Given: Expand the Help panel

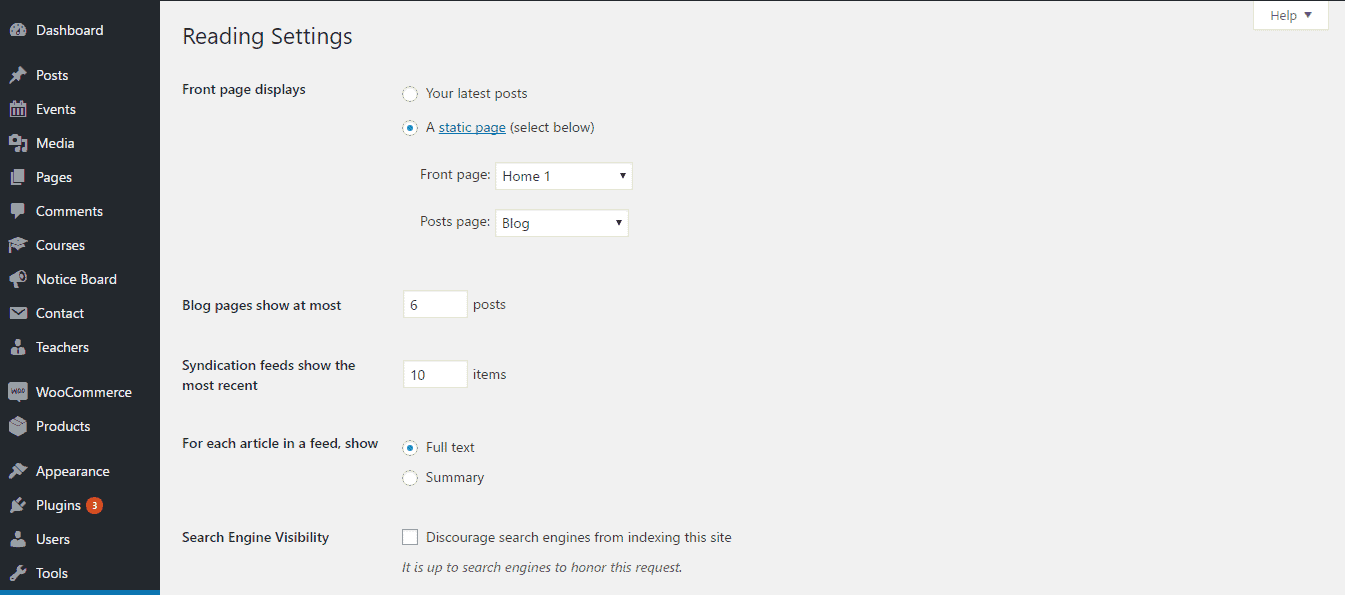Looking at the screenshot, I should [x=1290, y=15].
